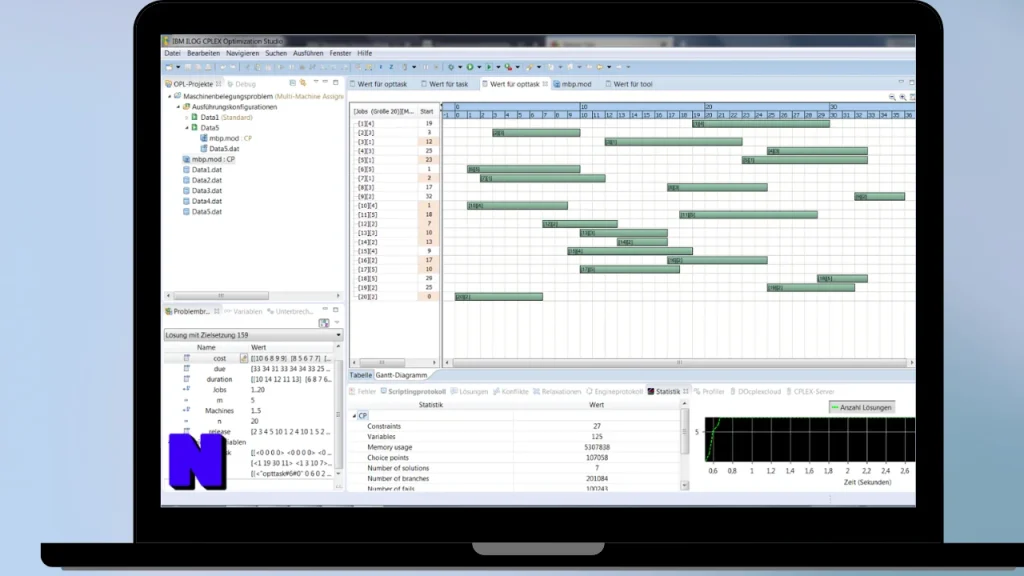
Task: Click the Problembrowser layout icon
Action: [x=324, y=323]
